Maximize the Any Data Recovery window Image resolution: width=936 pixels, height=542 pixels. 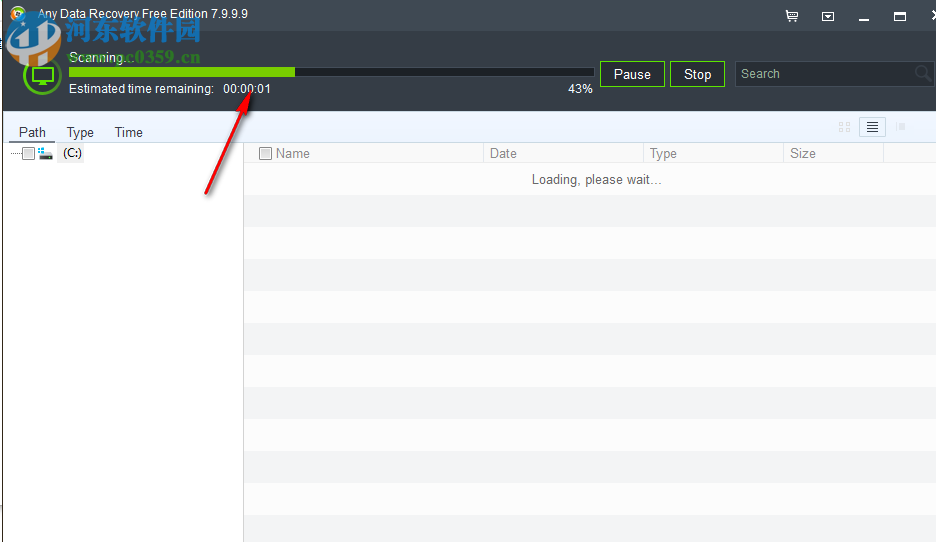900,17
